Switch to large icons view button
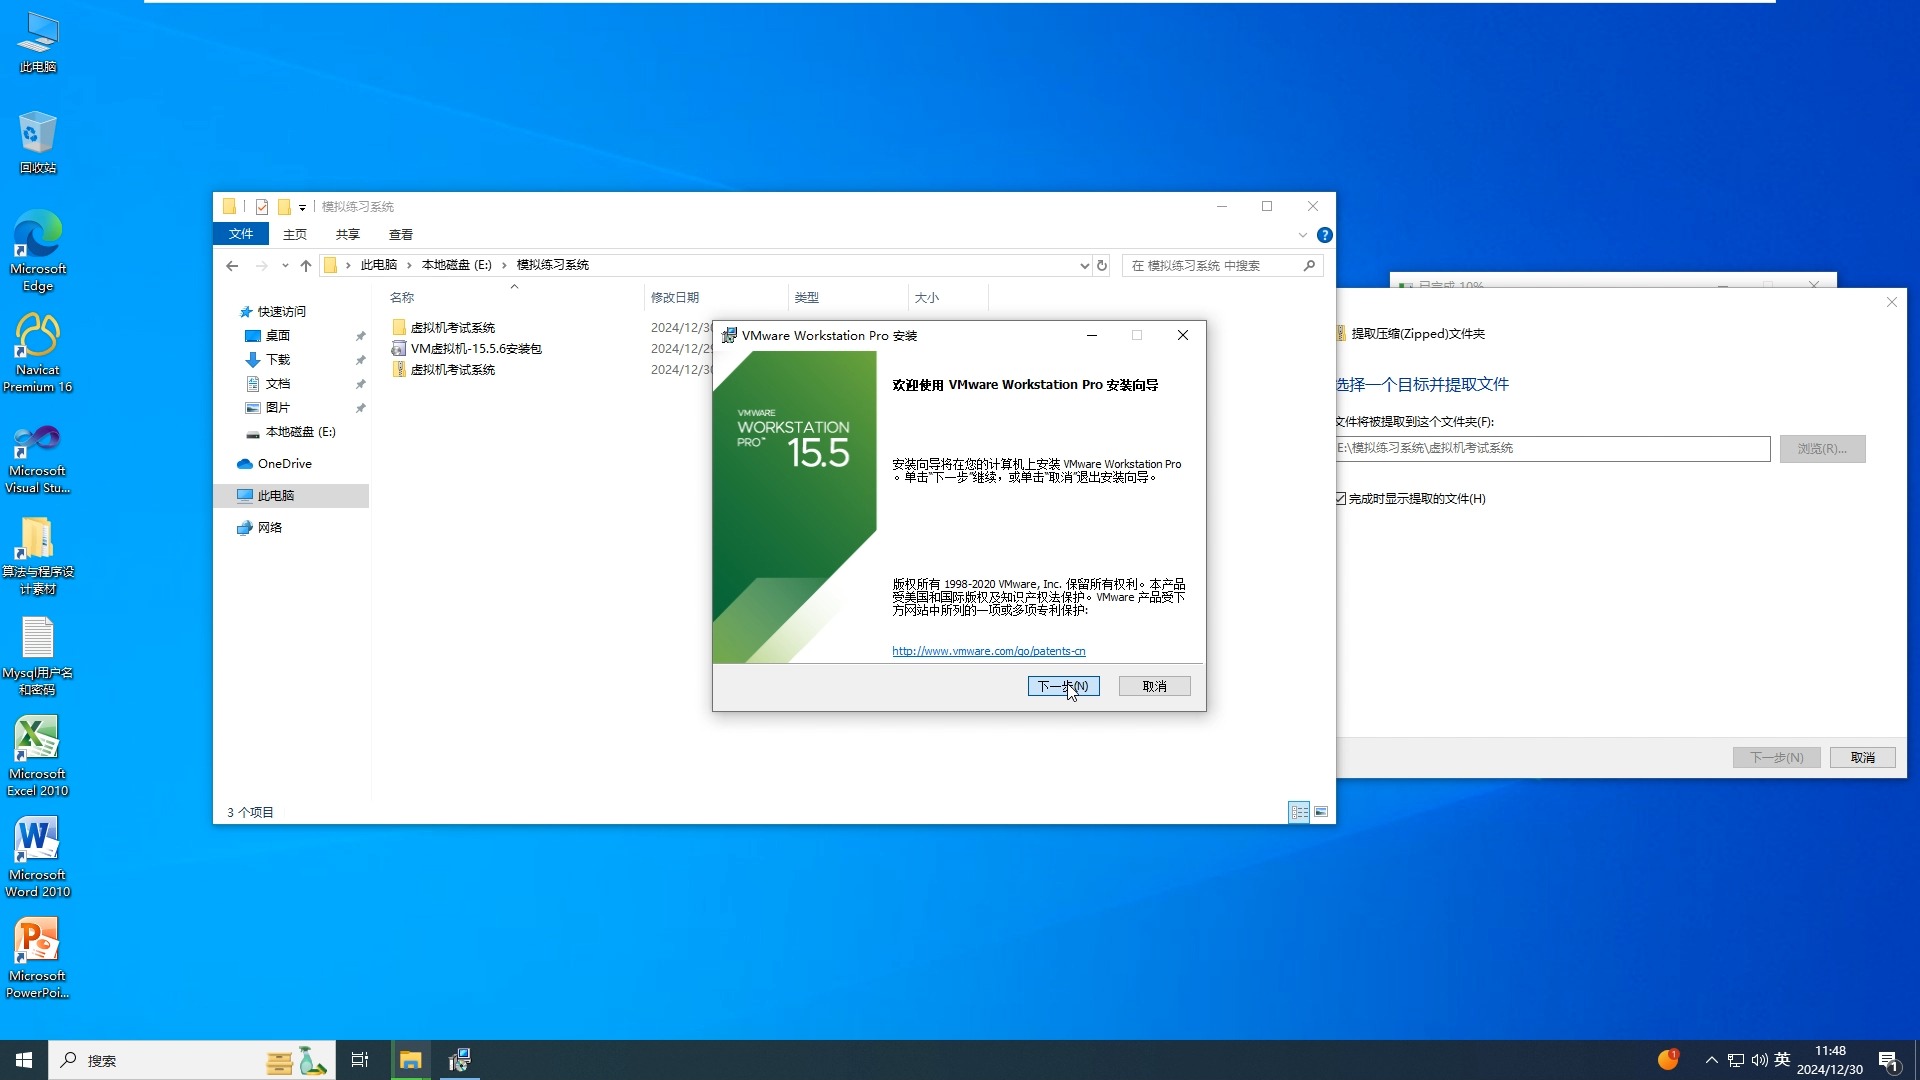Screen dimensions: 1920x1080 1321,812
